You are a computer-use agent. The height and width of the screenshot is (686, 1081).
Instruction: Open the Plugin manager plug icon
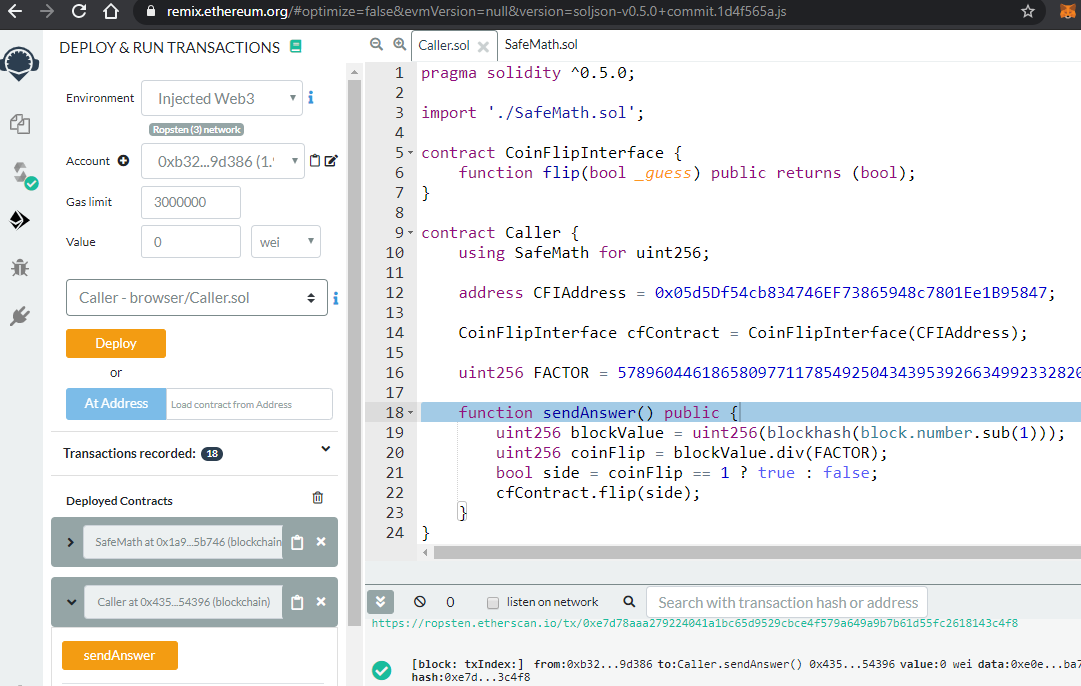point(19,316)
